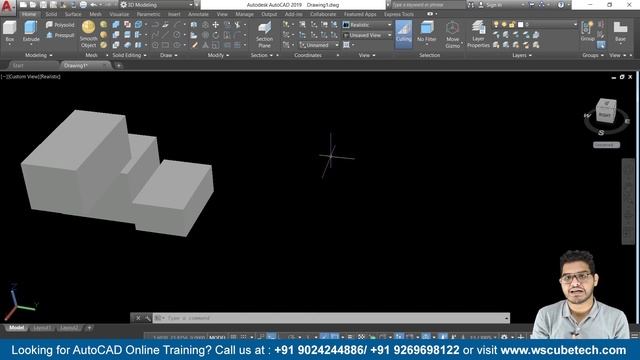Open the Mesh ribbon tab

coord(95,14)
